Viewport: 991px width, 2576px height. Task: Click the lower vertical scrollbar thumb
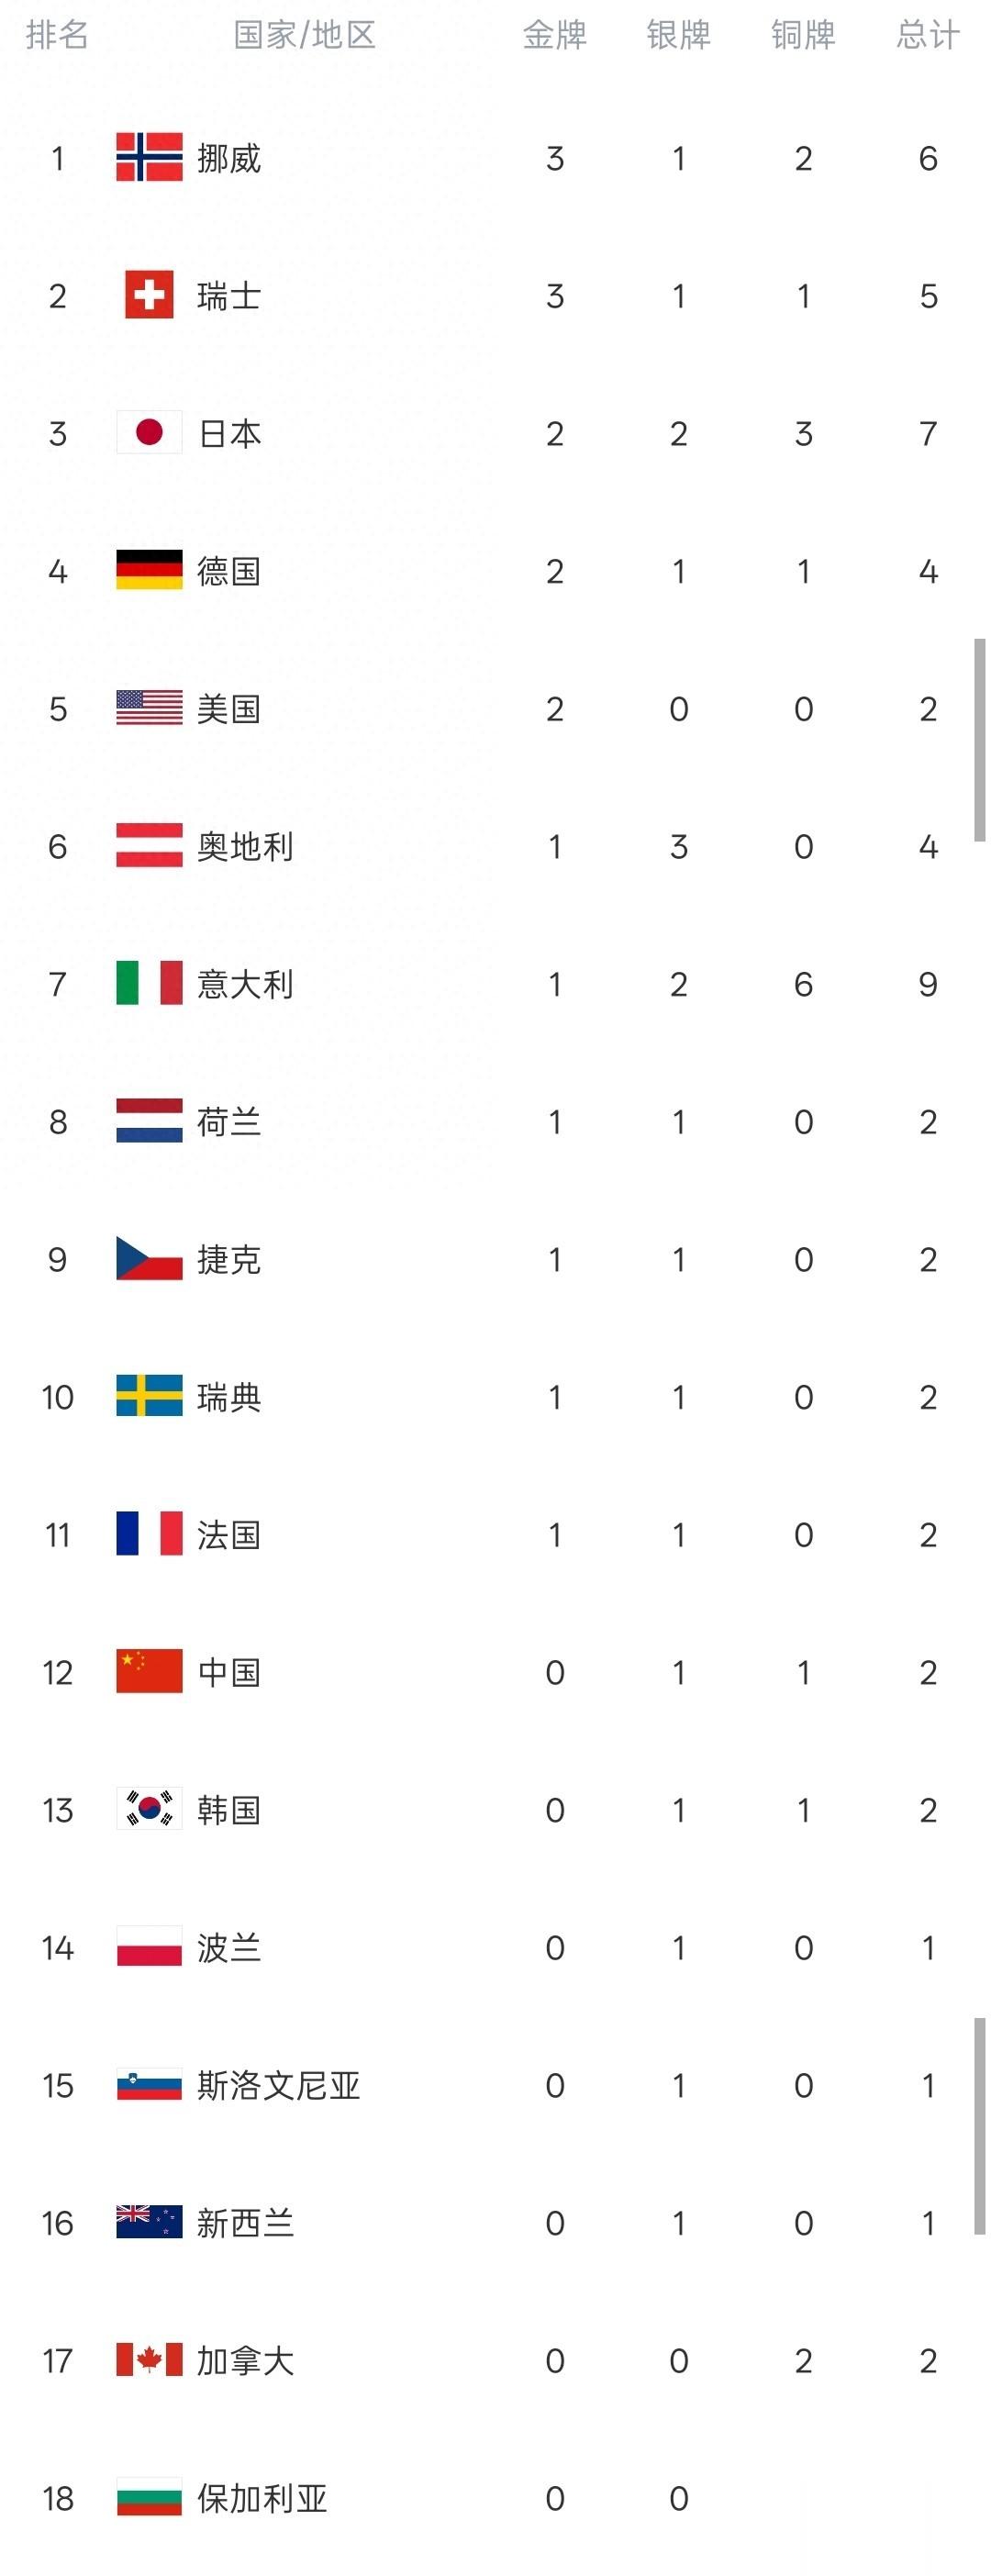[x=979, y=2126]
